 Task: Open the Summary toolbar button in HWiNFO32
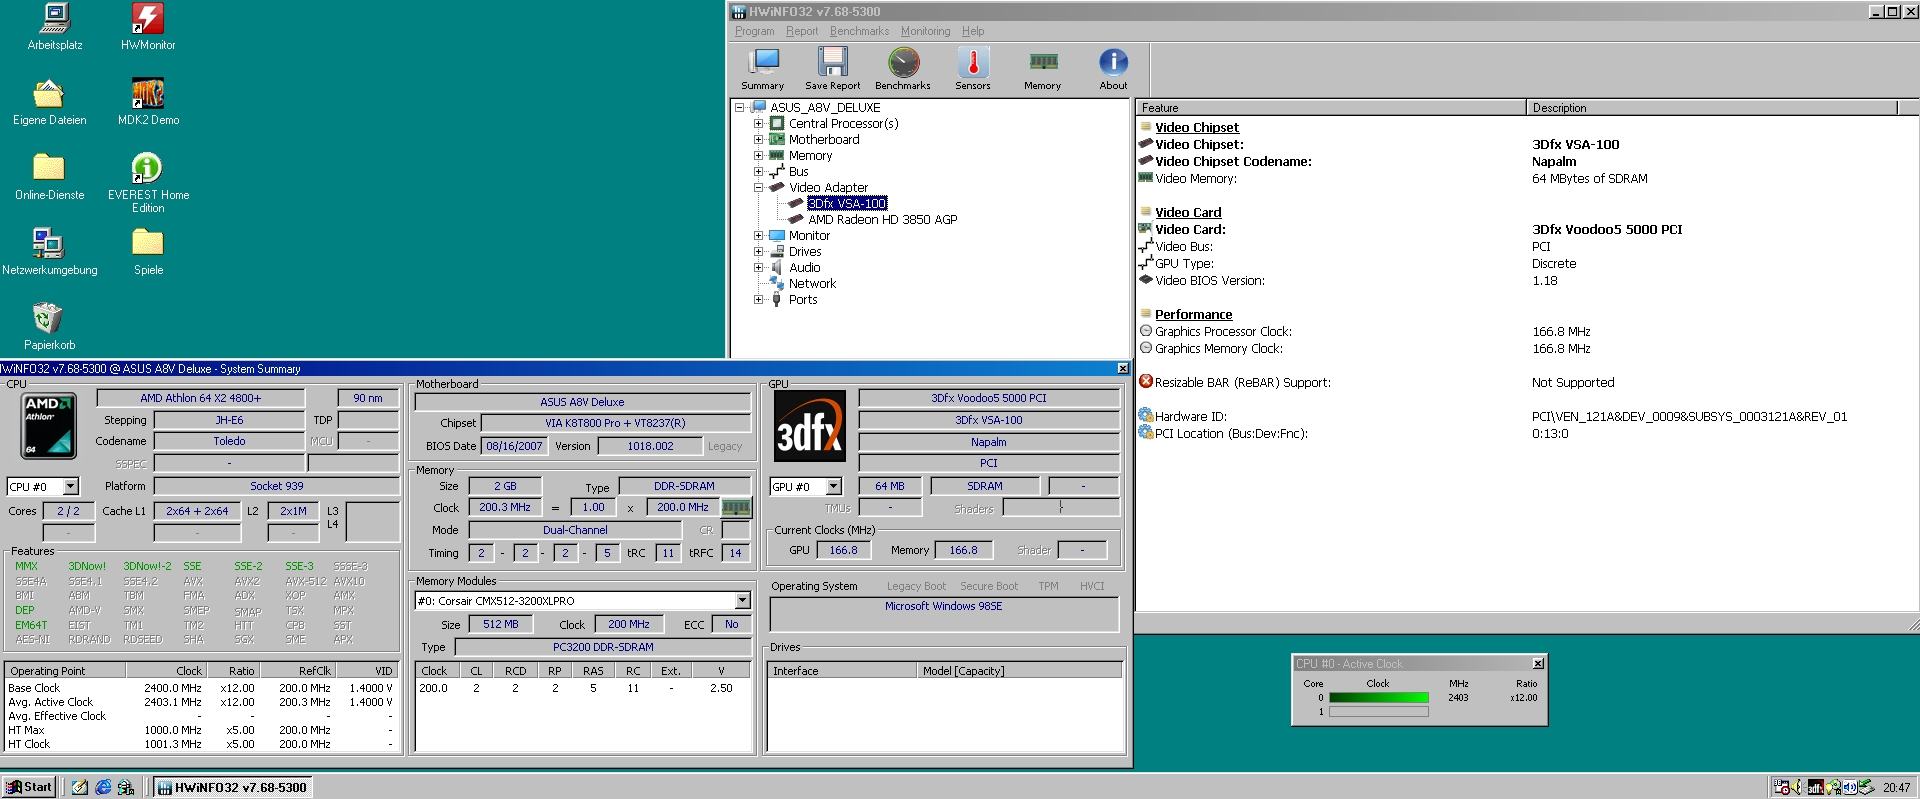pos(763,69)
